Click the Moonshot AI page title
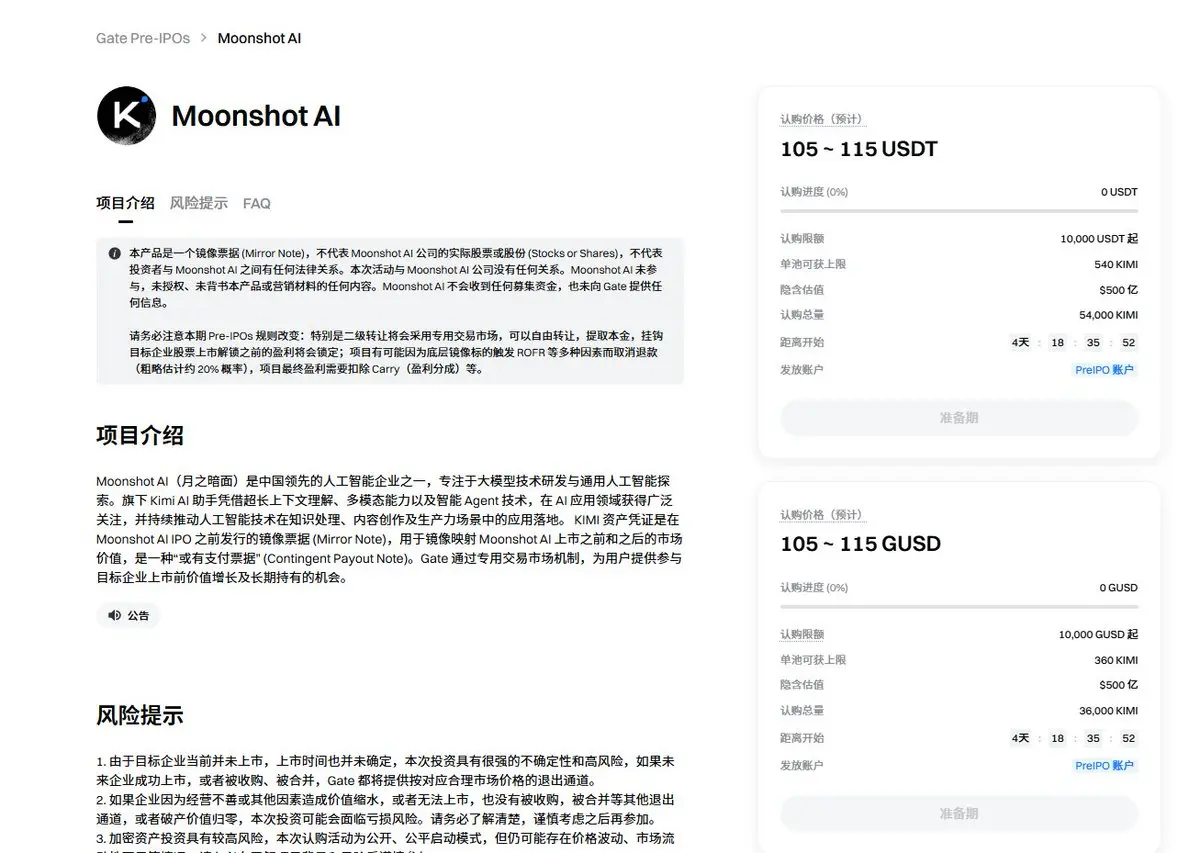This screenshot has height=853, width=1200. coord(256,116)
